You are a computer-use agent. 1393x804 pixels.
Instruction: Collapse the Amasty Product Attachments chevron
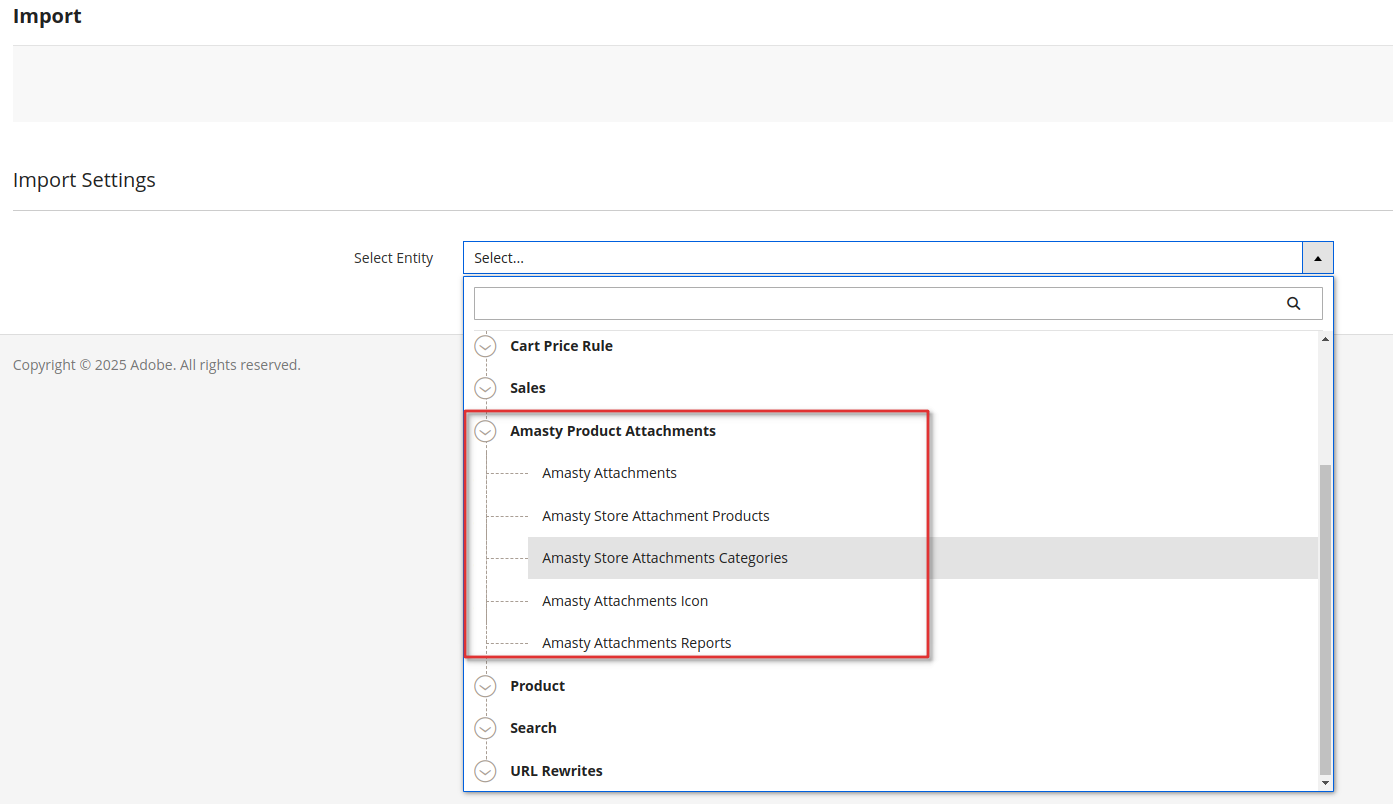(486, 431)
